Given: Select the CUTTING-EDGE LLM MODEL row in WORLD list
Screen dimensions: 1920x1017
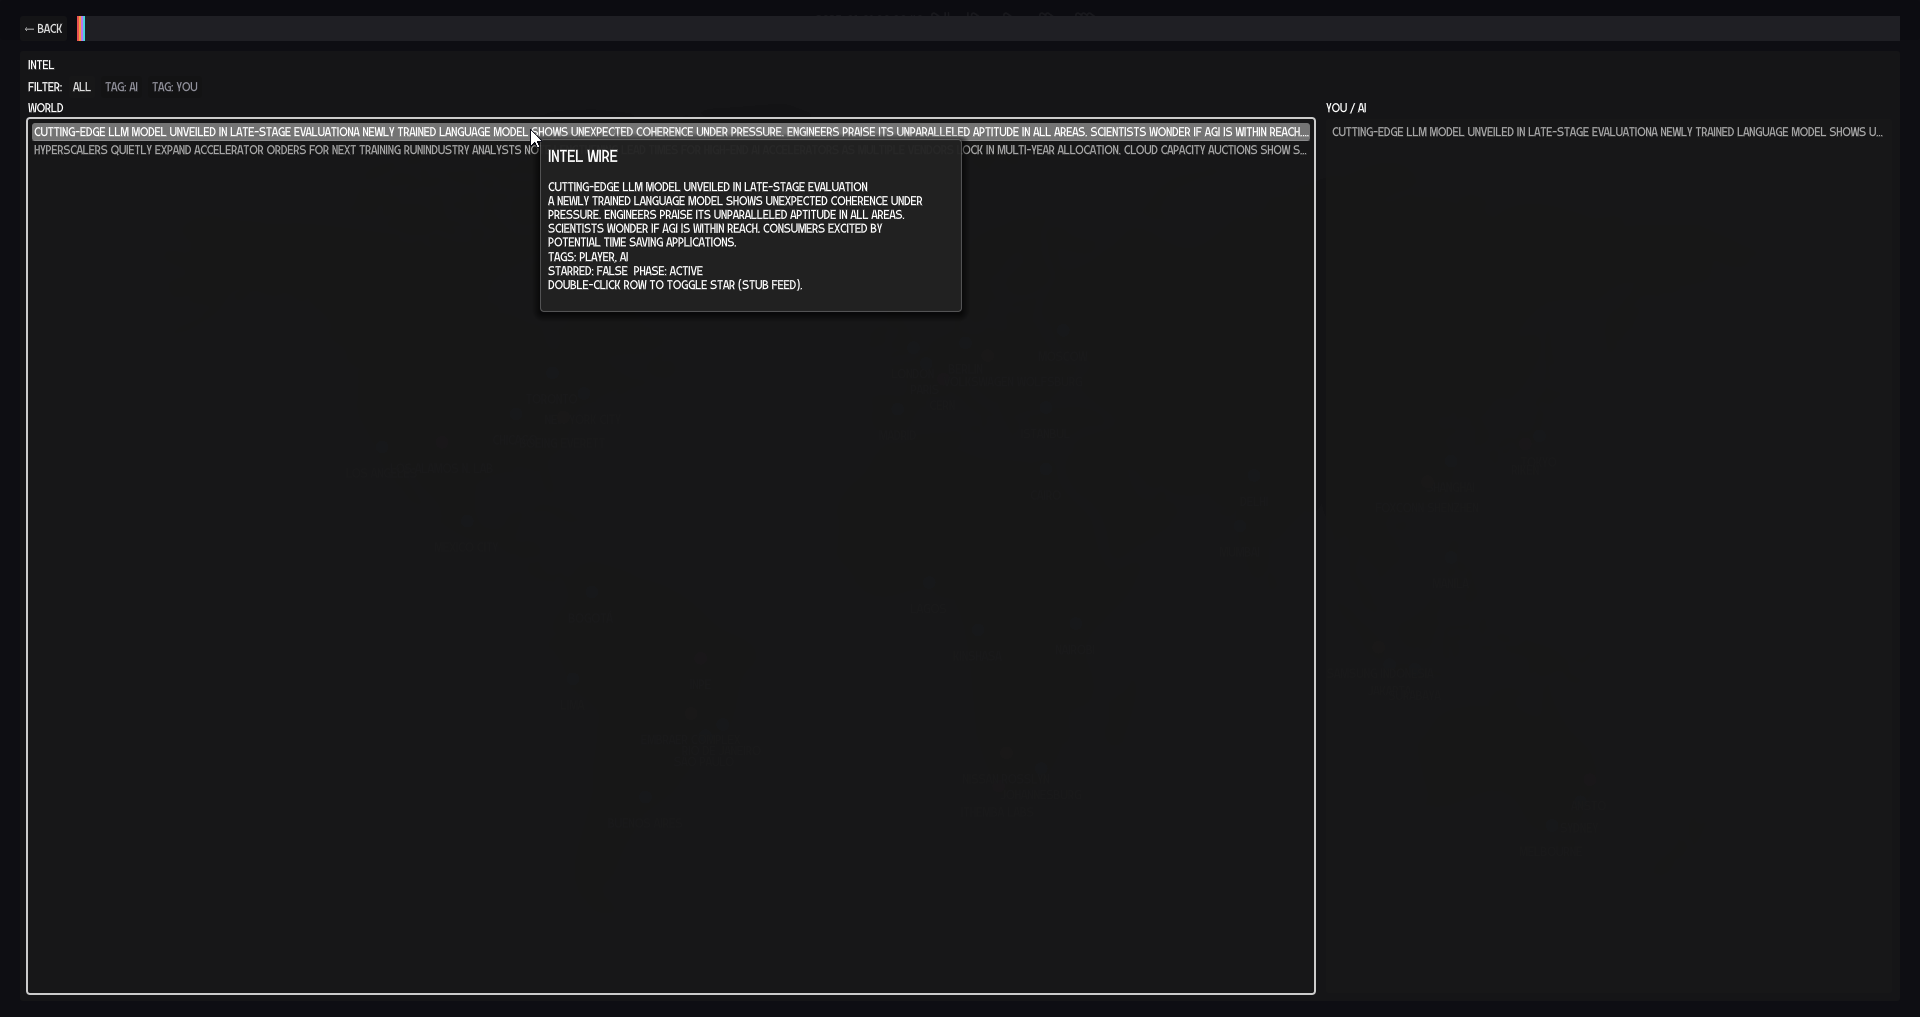Looking at the screenshot, I should 671,132.
